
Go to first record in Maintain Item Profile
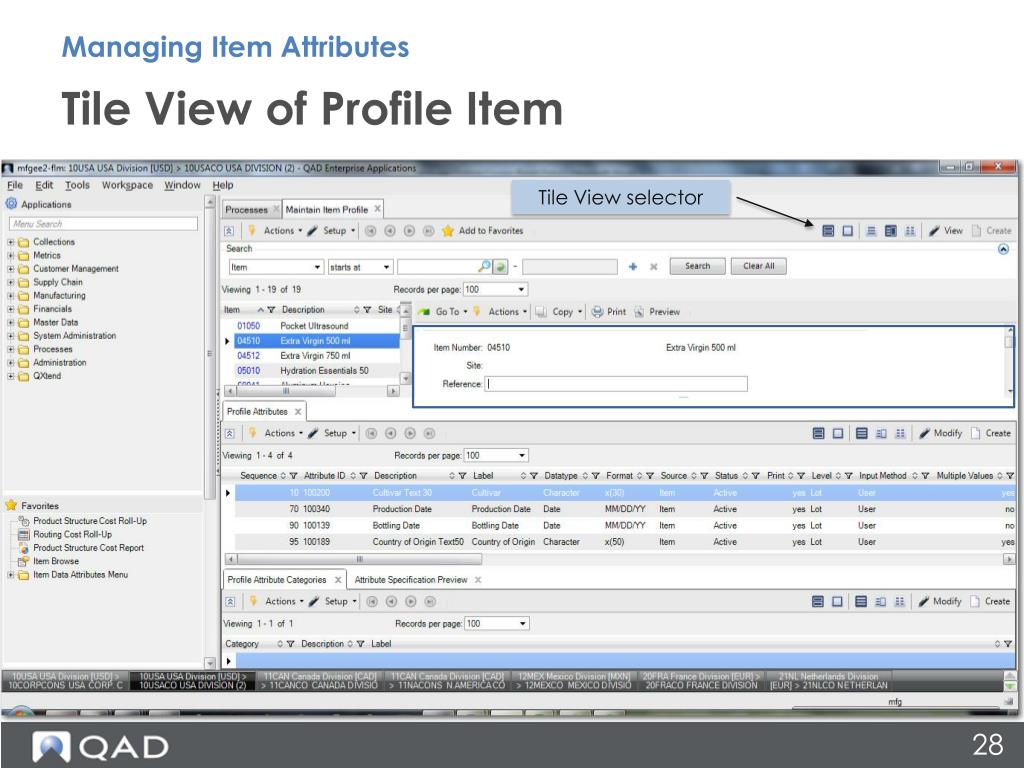(370, 231)
